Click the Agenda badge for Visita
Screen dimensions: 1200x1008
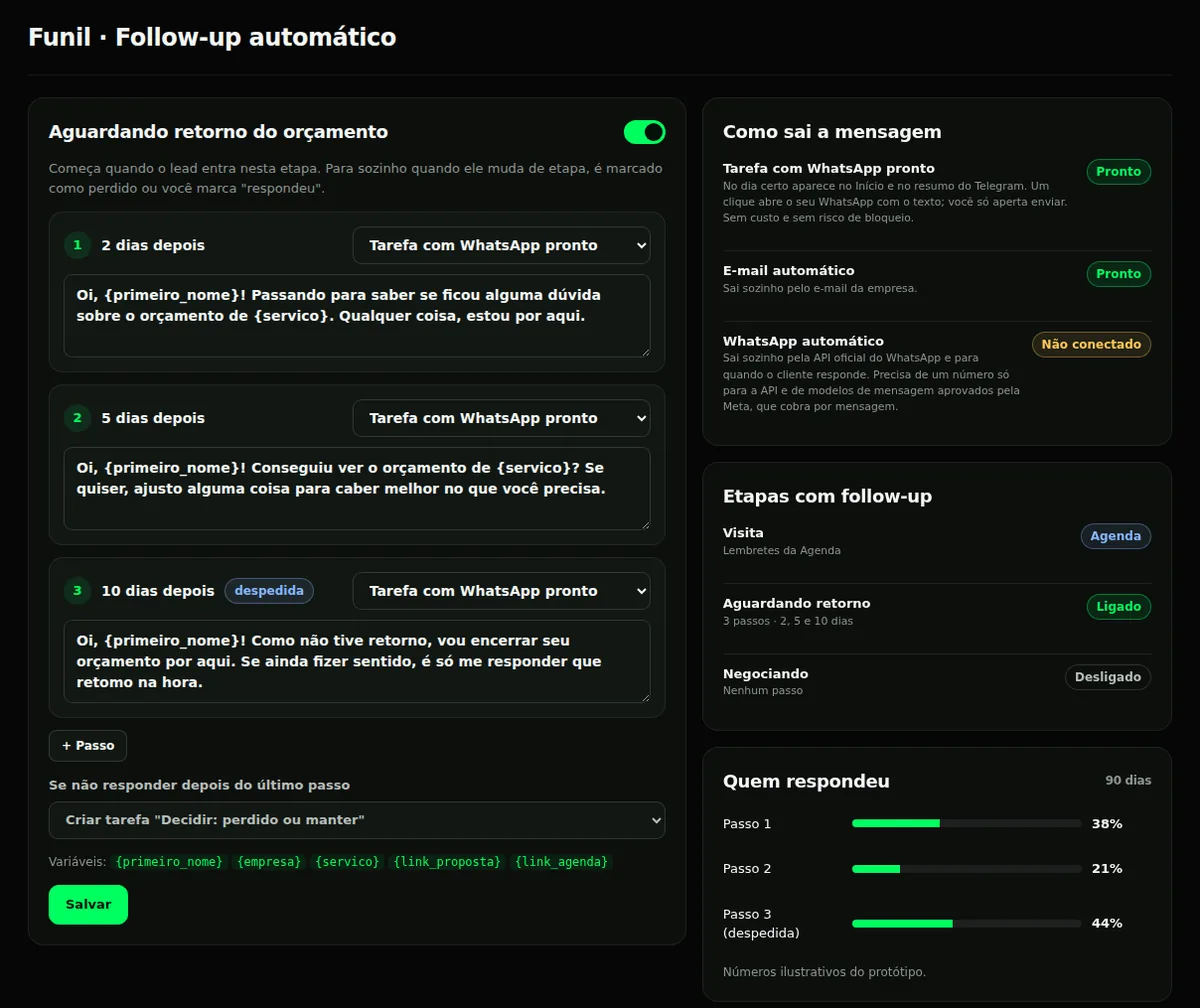1116,537
